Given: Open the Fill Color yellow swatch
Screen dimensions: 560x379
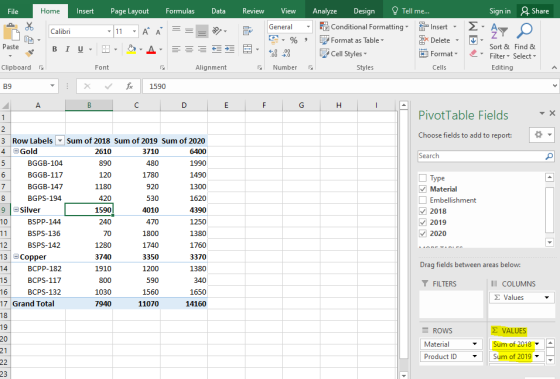Looking at the screenshot, I should click(131, 49).
